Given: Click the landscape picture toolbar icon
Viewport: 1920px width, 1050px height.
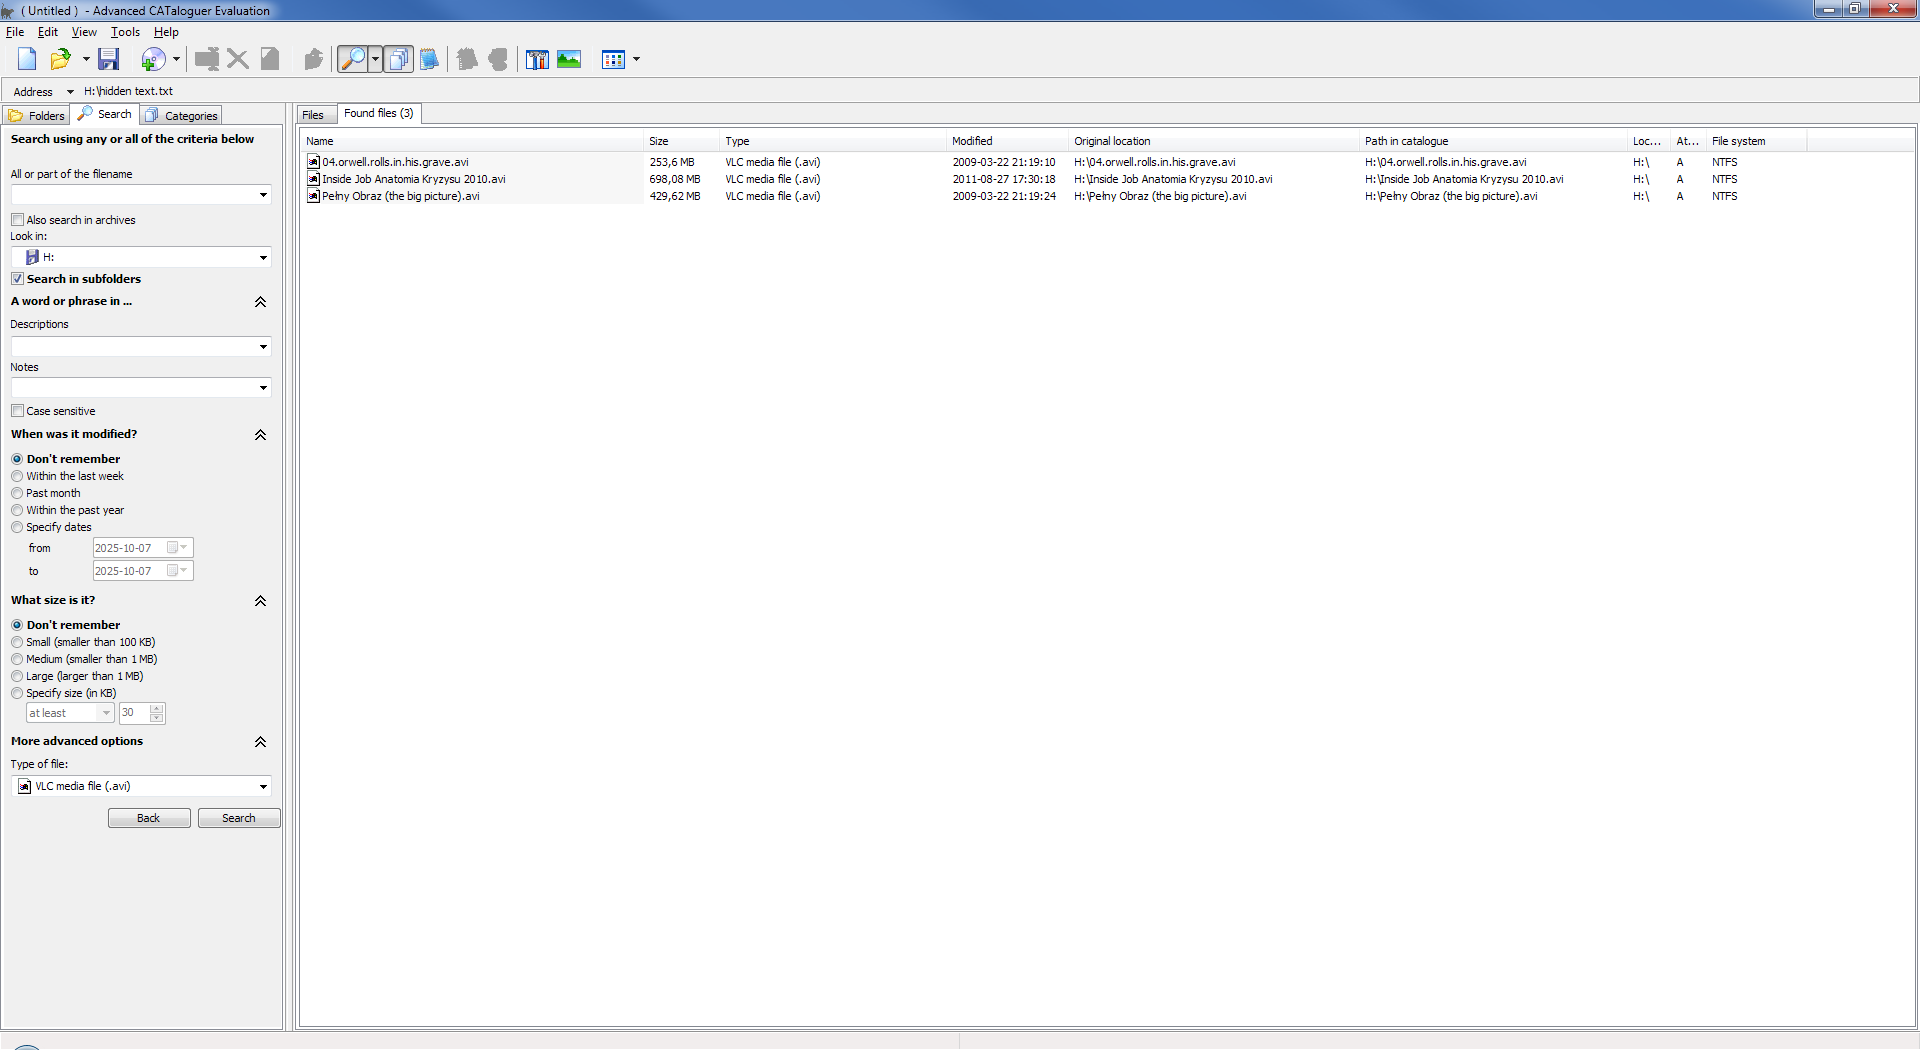Looking at the screenshot, I should click(569, 60).
